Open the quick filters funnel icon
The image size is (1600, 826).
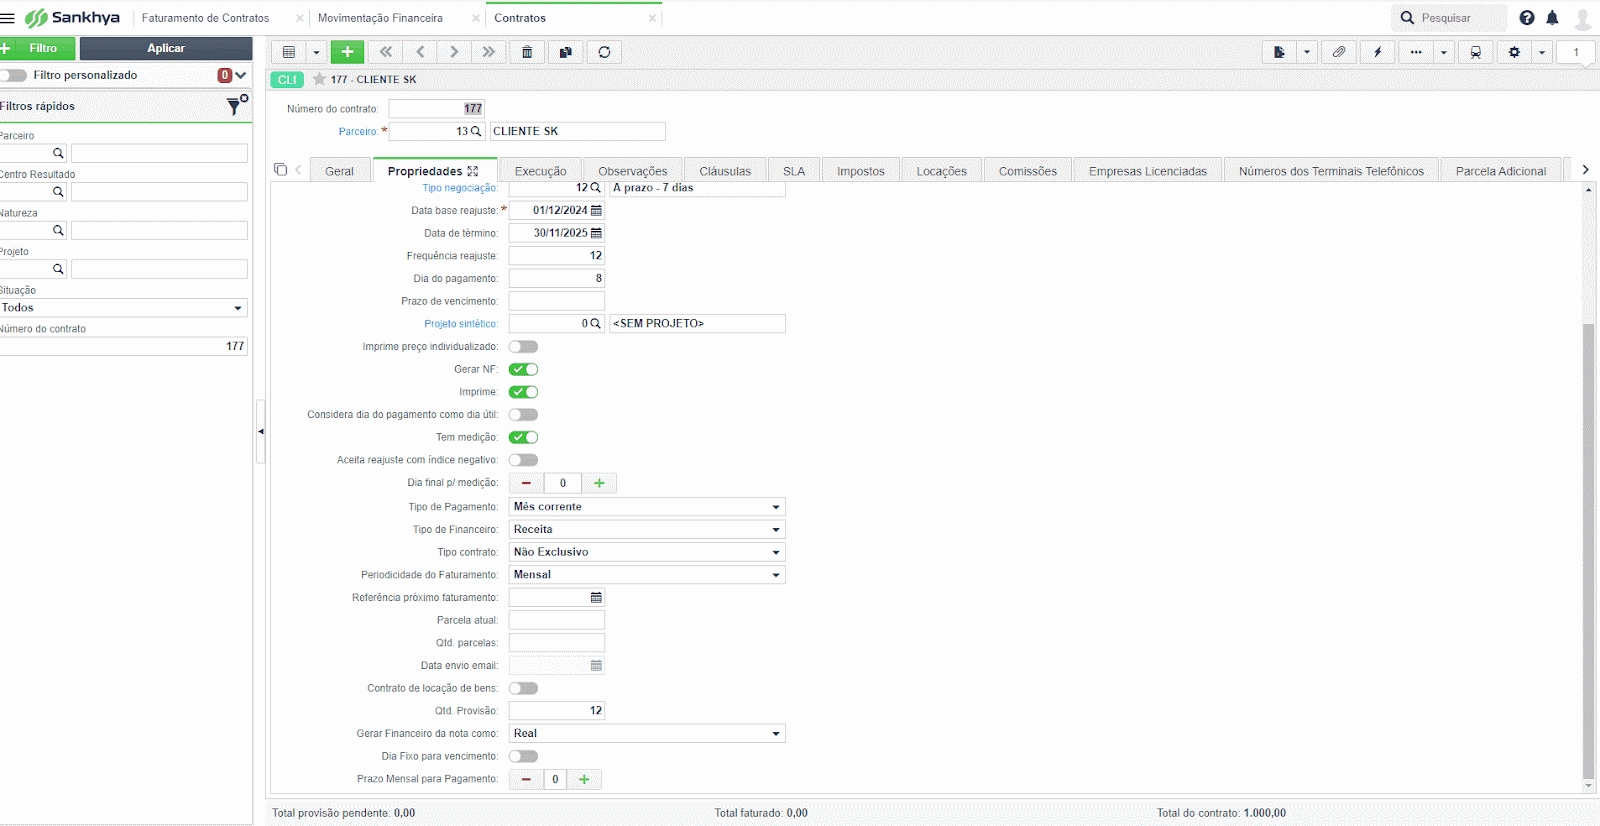[x=236, y=105]
